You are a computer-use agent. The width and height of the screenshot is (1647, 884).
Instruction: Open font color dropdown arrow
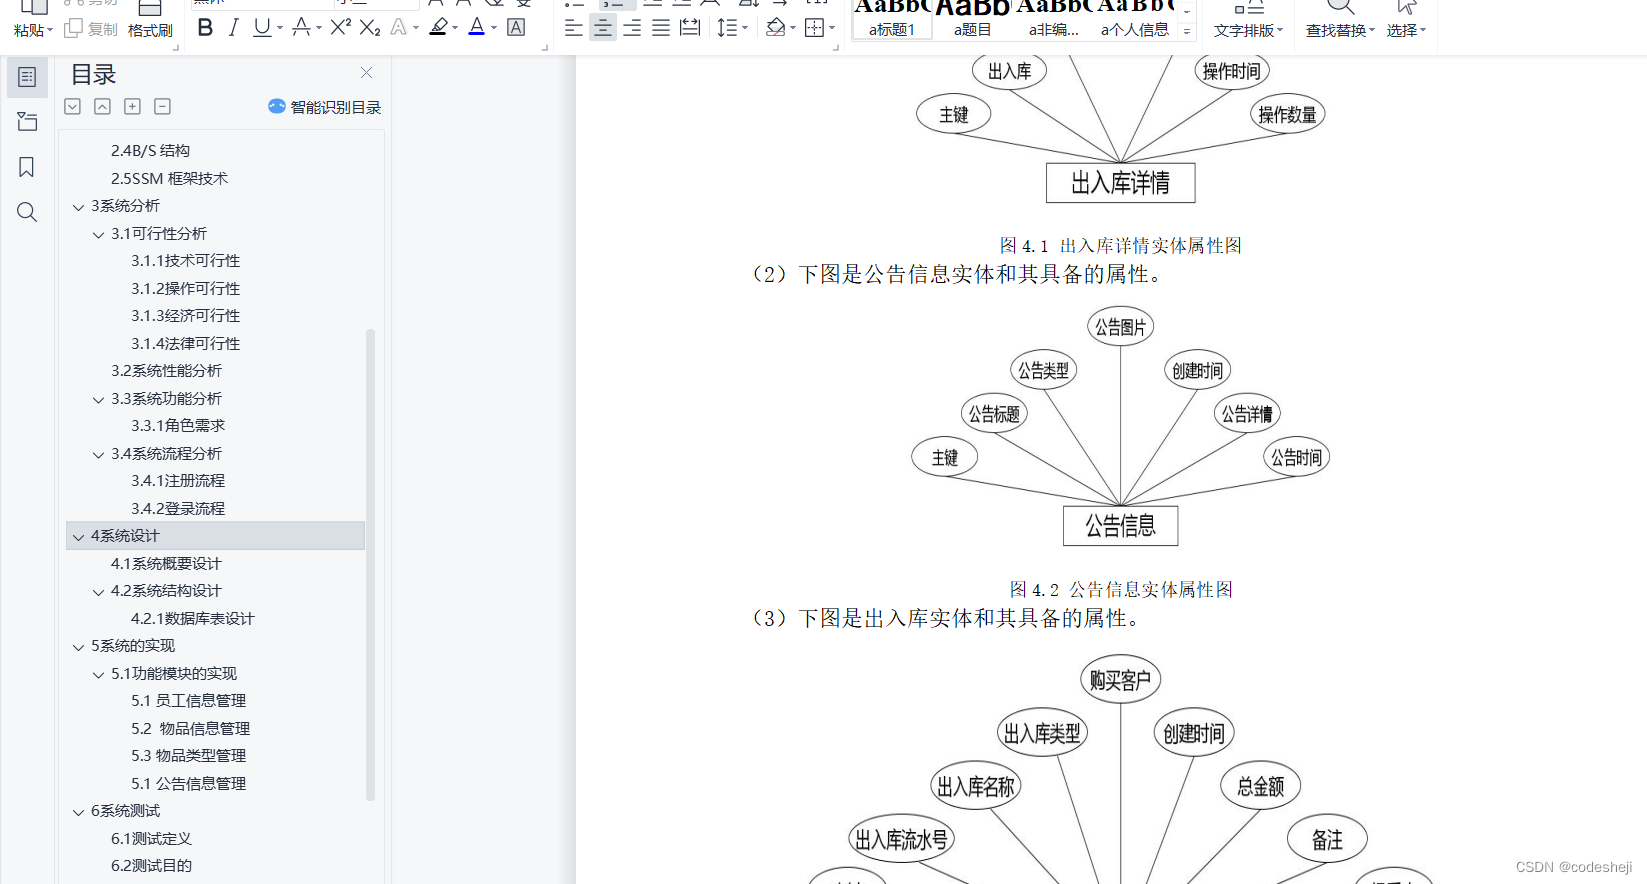coord(494,28)
